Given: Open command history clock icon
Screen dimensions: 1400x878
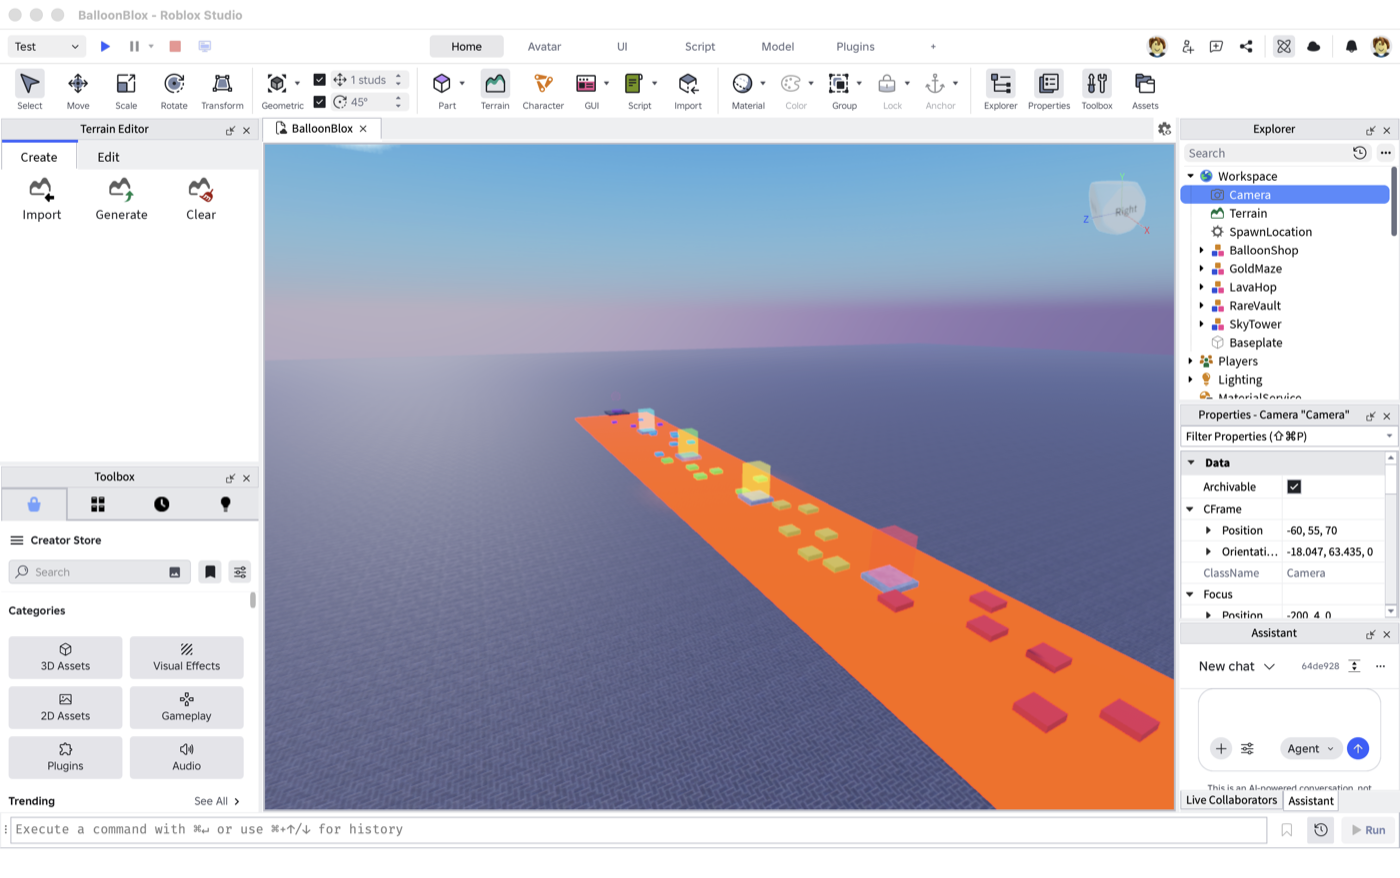Looking at the screenshot, I should click(x=1321, y=830).
